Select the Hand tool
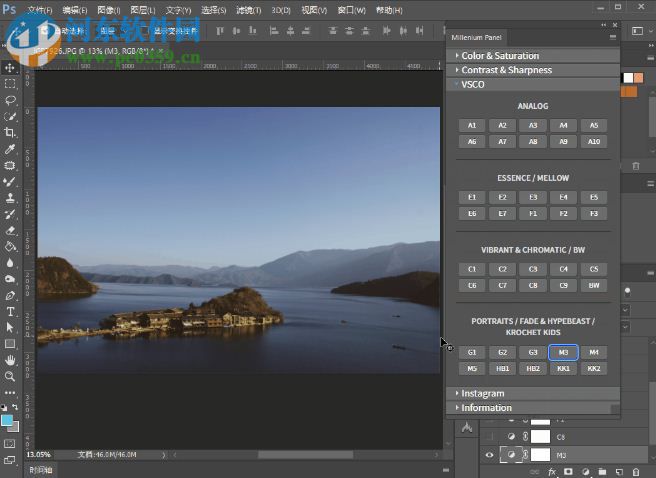This screenshot has height=478, width=656. click(x=10, y=360)
